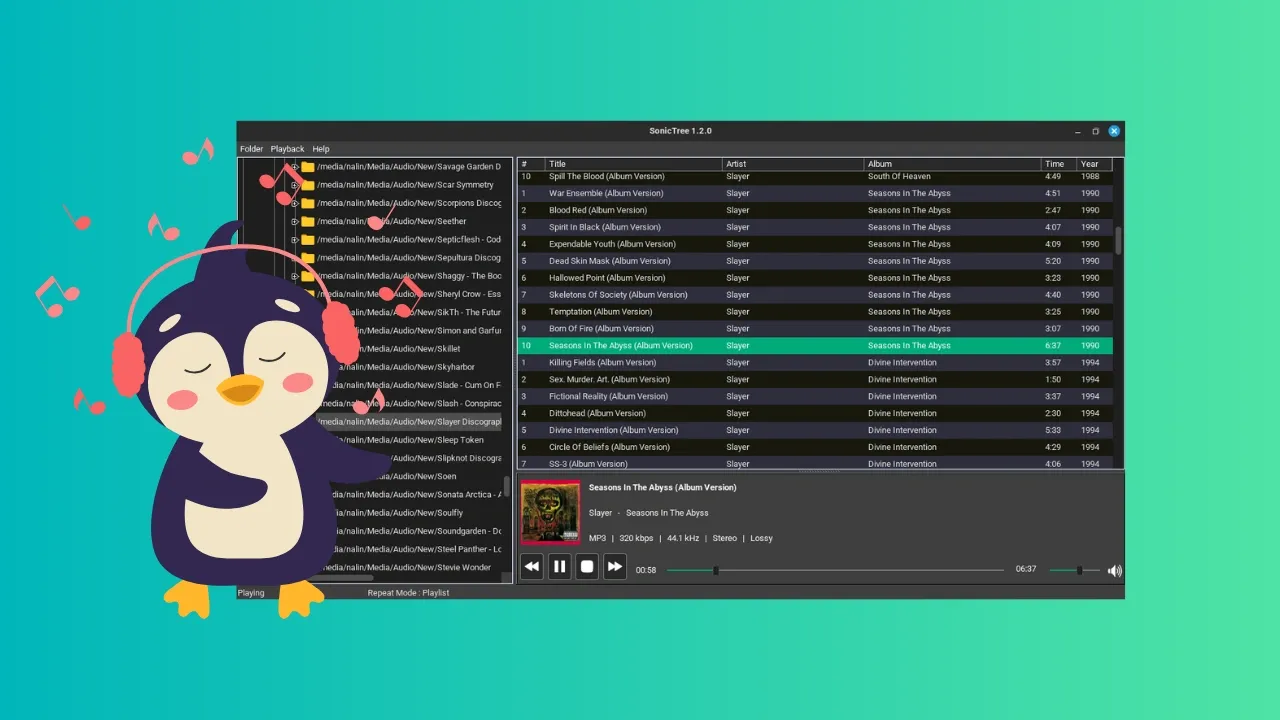1280x720 pixels.
Task: Stop playback with the stop button
Action: [x=588, y=566]
